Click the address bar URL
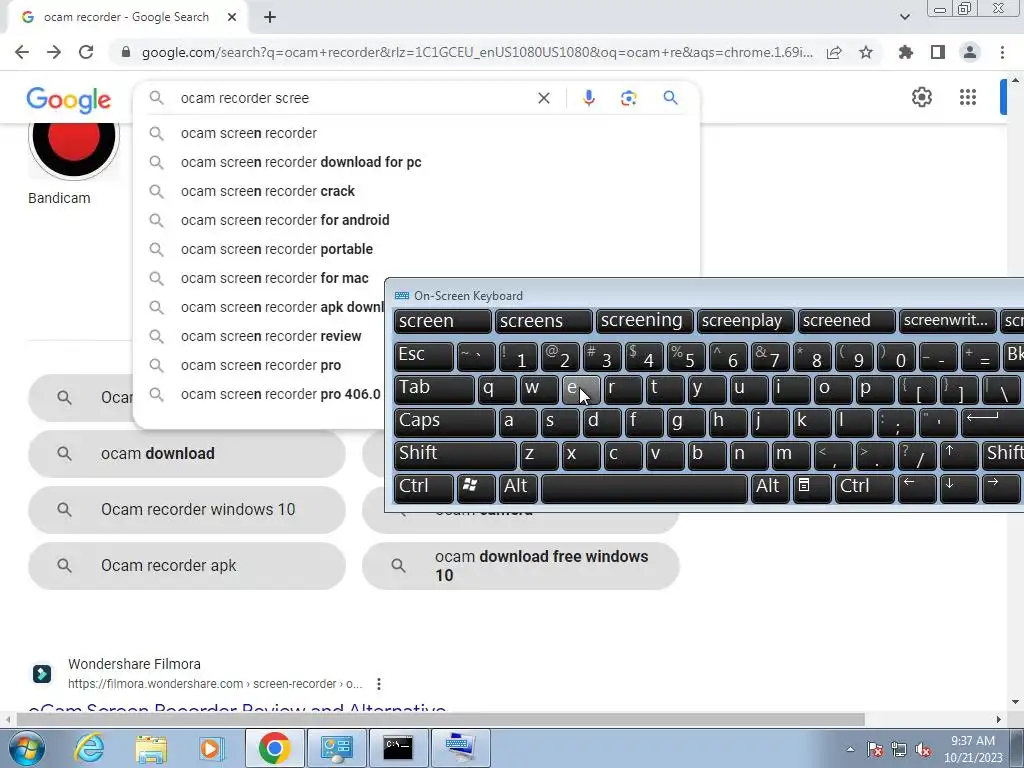This screenshot has width=1024, height=768. pyautogui.click(x=477, y=52)
